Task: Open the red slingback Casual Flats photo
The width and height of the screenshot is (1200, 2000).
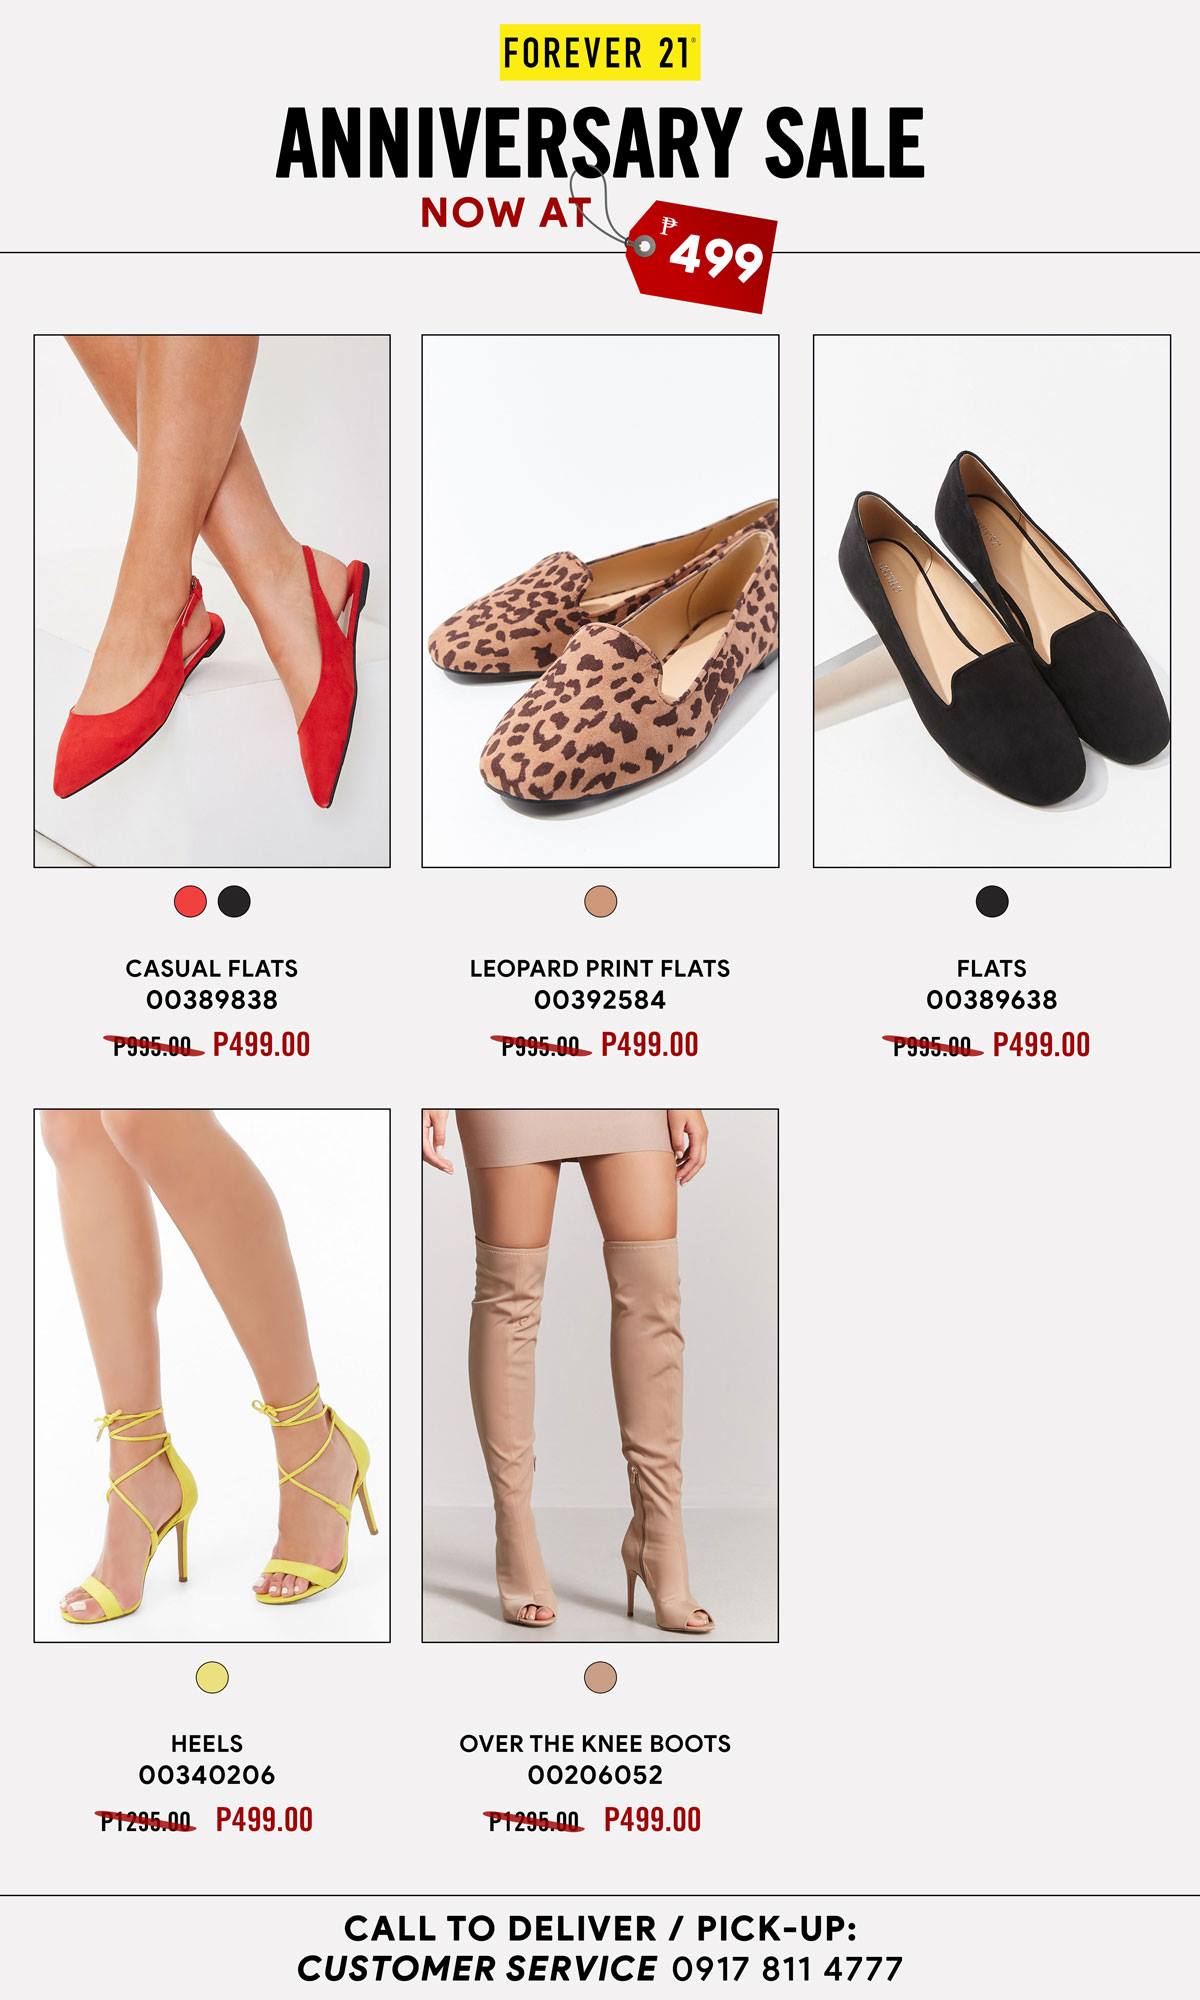Action: tap(212, 601)
